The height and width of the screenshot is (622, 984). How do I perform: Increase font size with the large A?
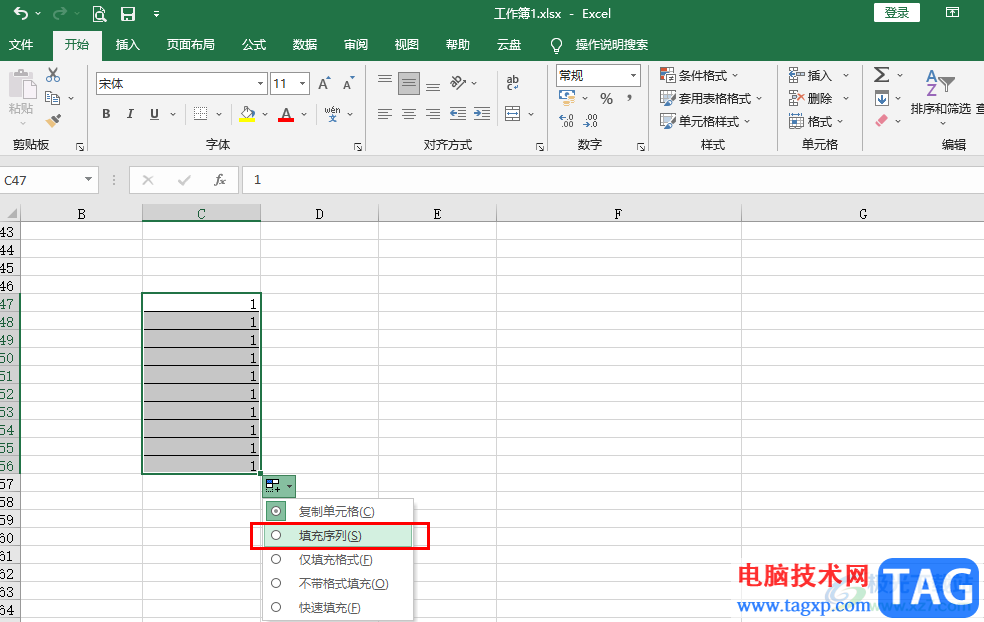324,83
